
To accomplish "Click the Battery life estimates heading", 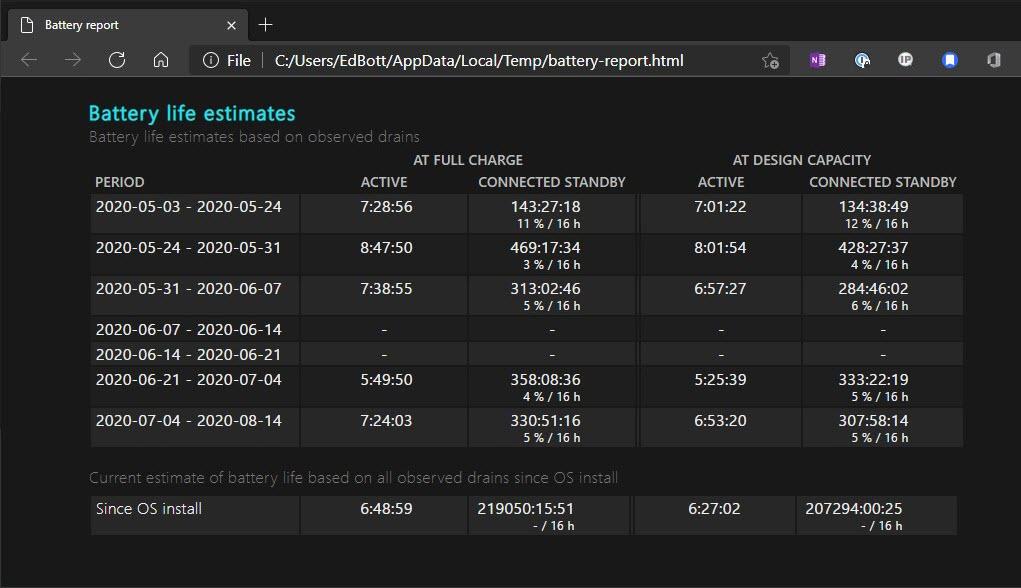I will tap(192, 114).
